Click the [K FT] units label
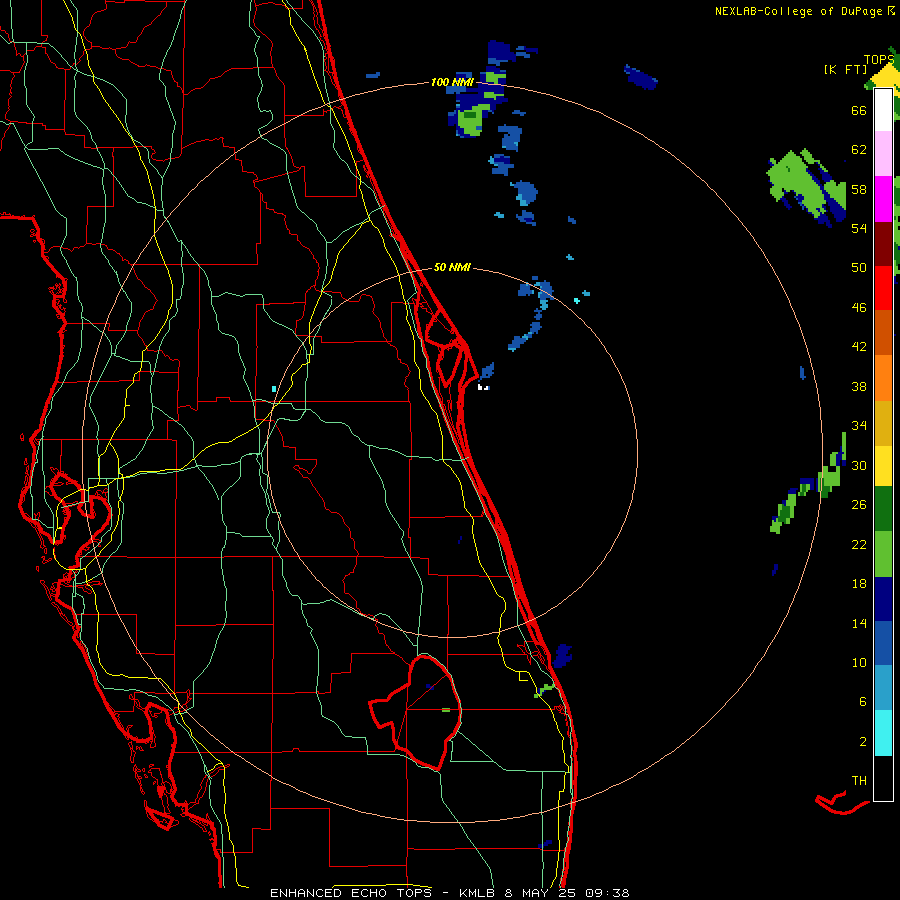Viewport: 900px width, 900px height. coord(845,69)
